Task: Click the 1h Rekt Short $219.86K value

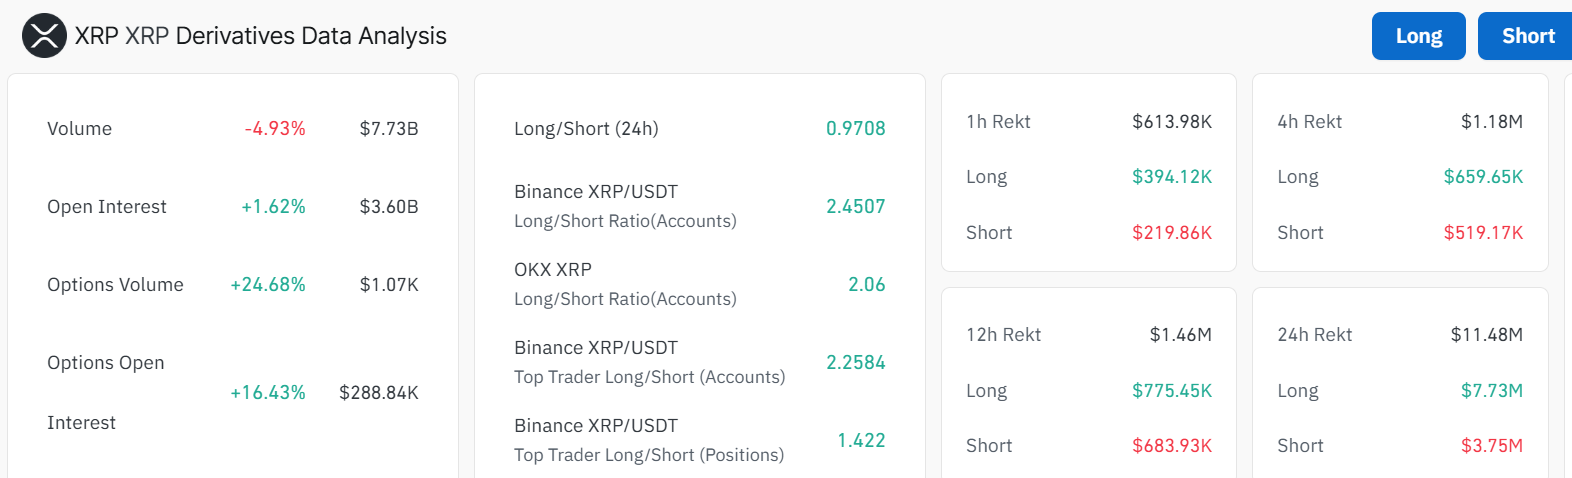Action: [x=1172, y=232]
